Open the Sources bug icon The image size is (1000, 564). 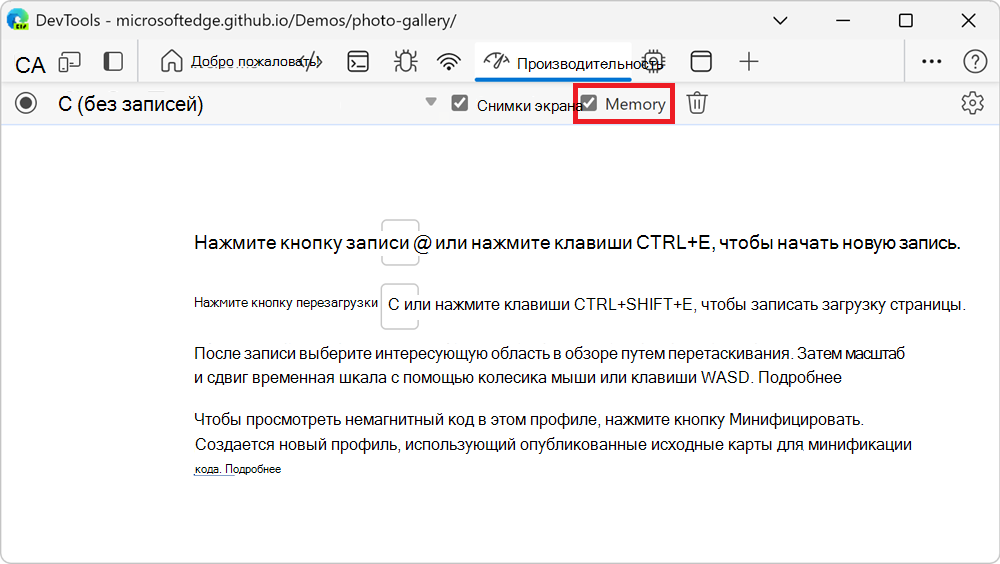405,62
